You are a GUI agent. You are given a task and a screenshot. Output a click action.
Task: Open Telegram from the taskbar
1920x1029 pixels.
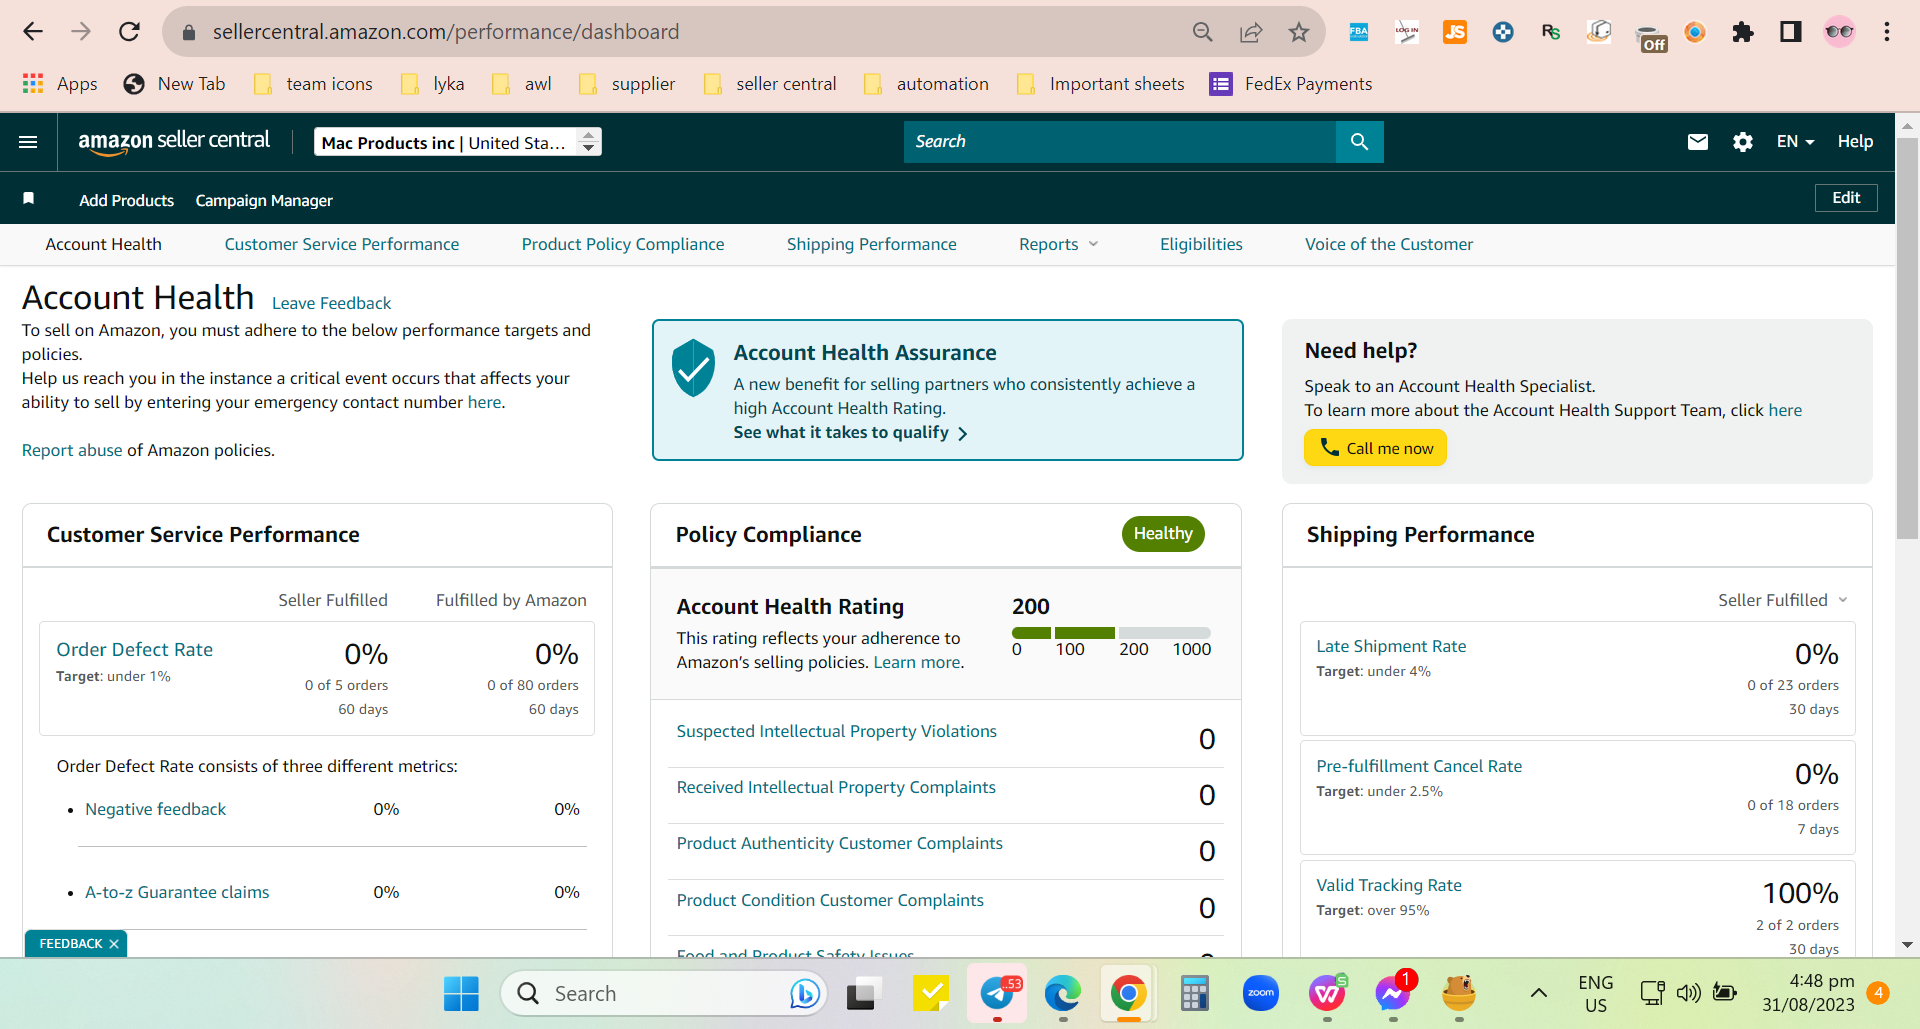coord(997,993)
